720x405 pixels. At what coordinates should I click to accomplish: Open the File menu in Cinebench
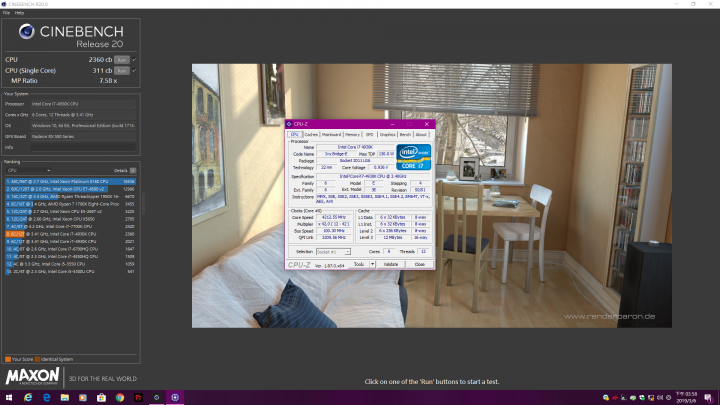point(6,13)
